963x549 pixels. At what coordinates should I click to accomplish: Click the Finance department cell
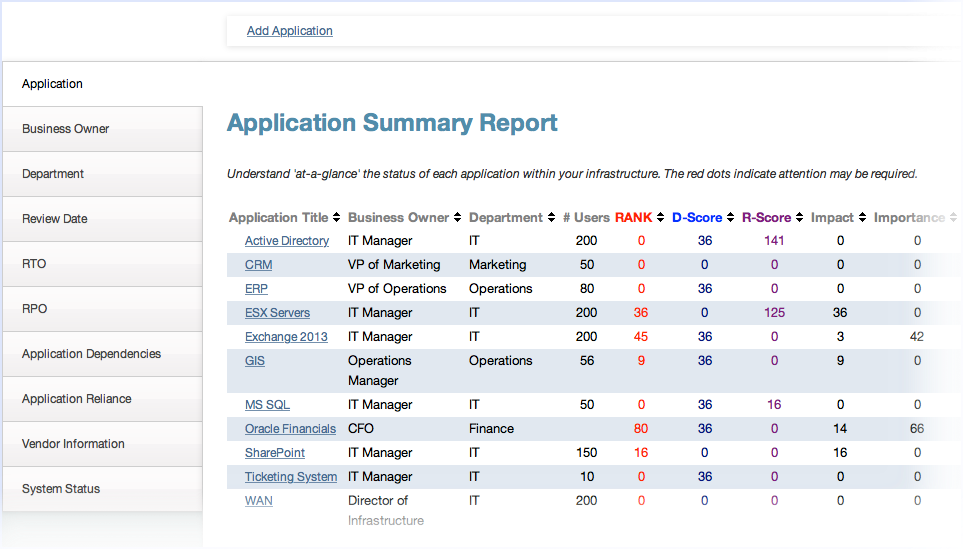tap(491, 429)
